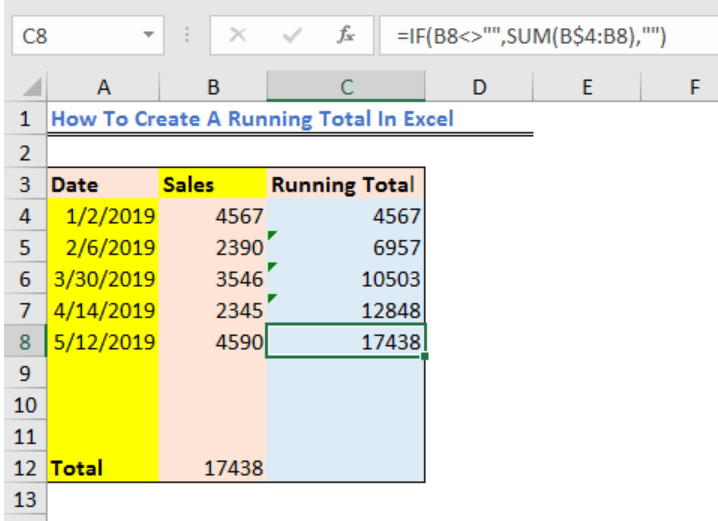Confirm entry with the checkmark icon
Image resolution: width=718 pixels, height=521 pixels.
coord(292,35)
